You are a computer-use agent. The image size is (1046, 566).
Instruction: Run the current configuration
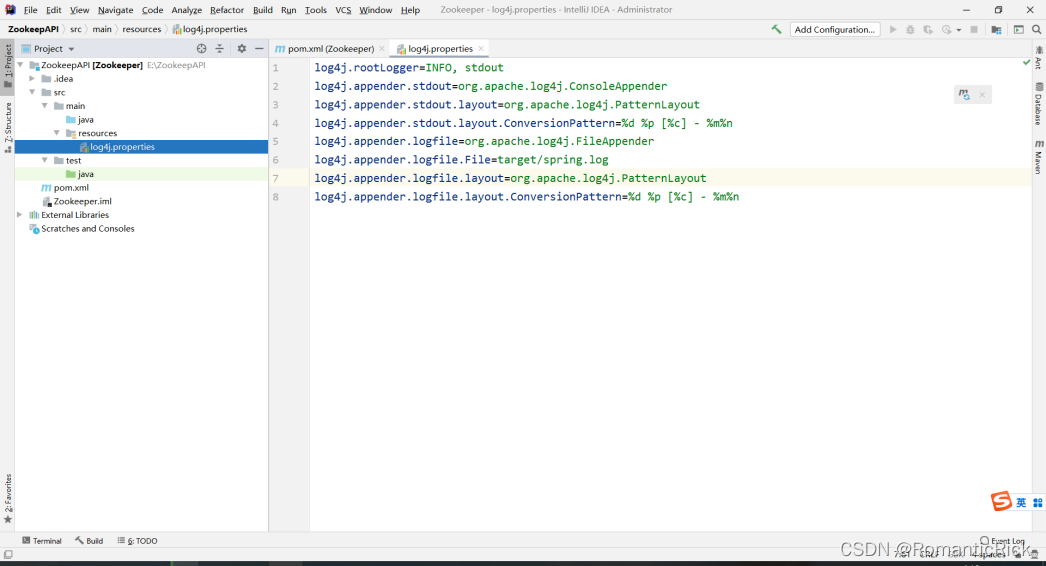(893, 29)
